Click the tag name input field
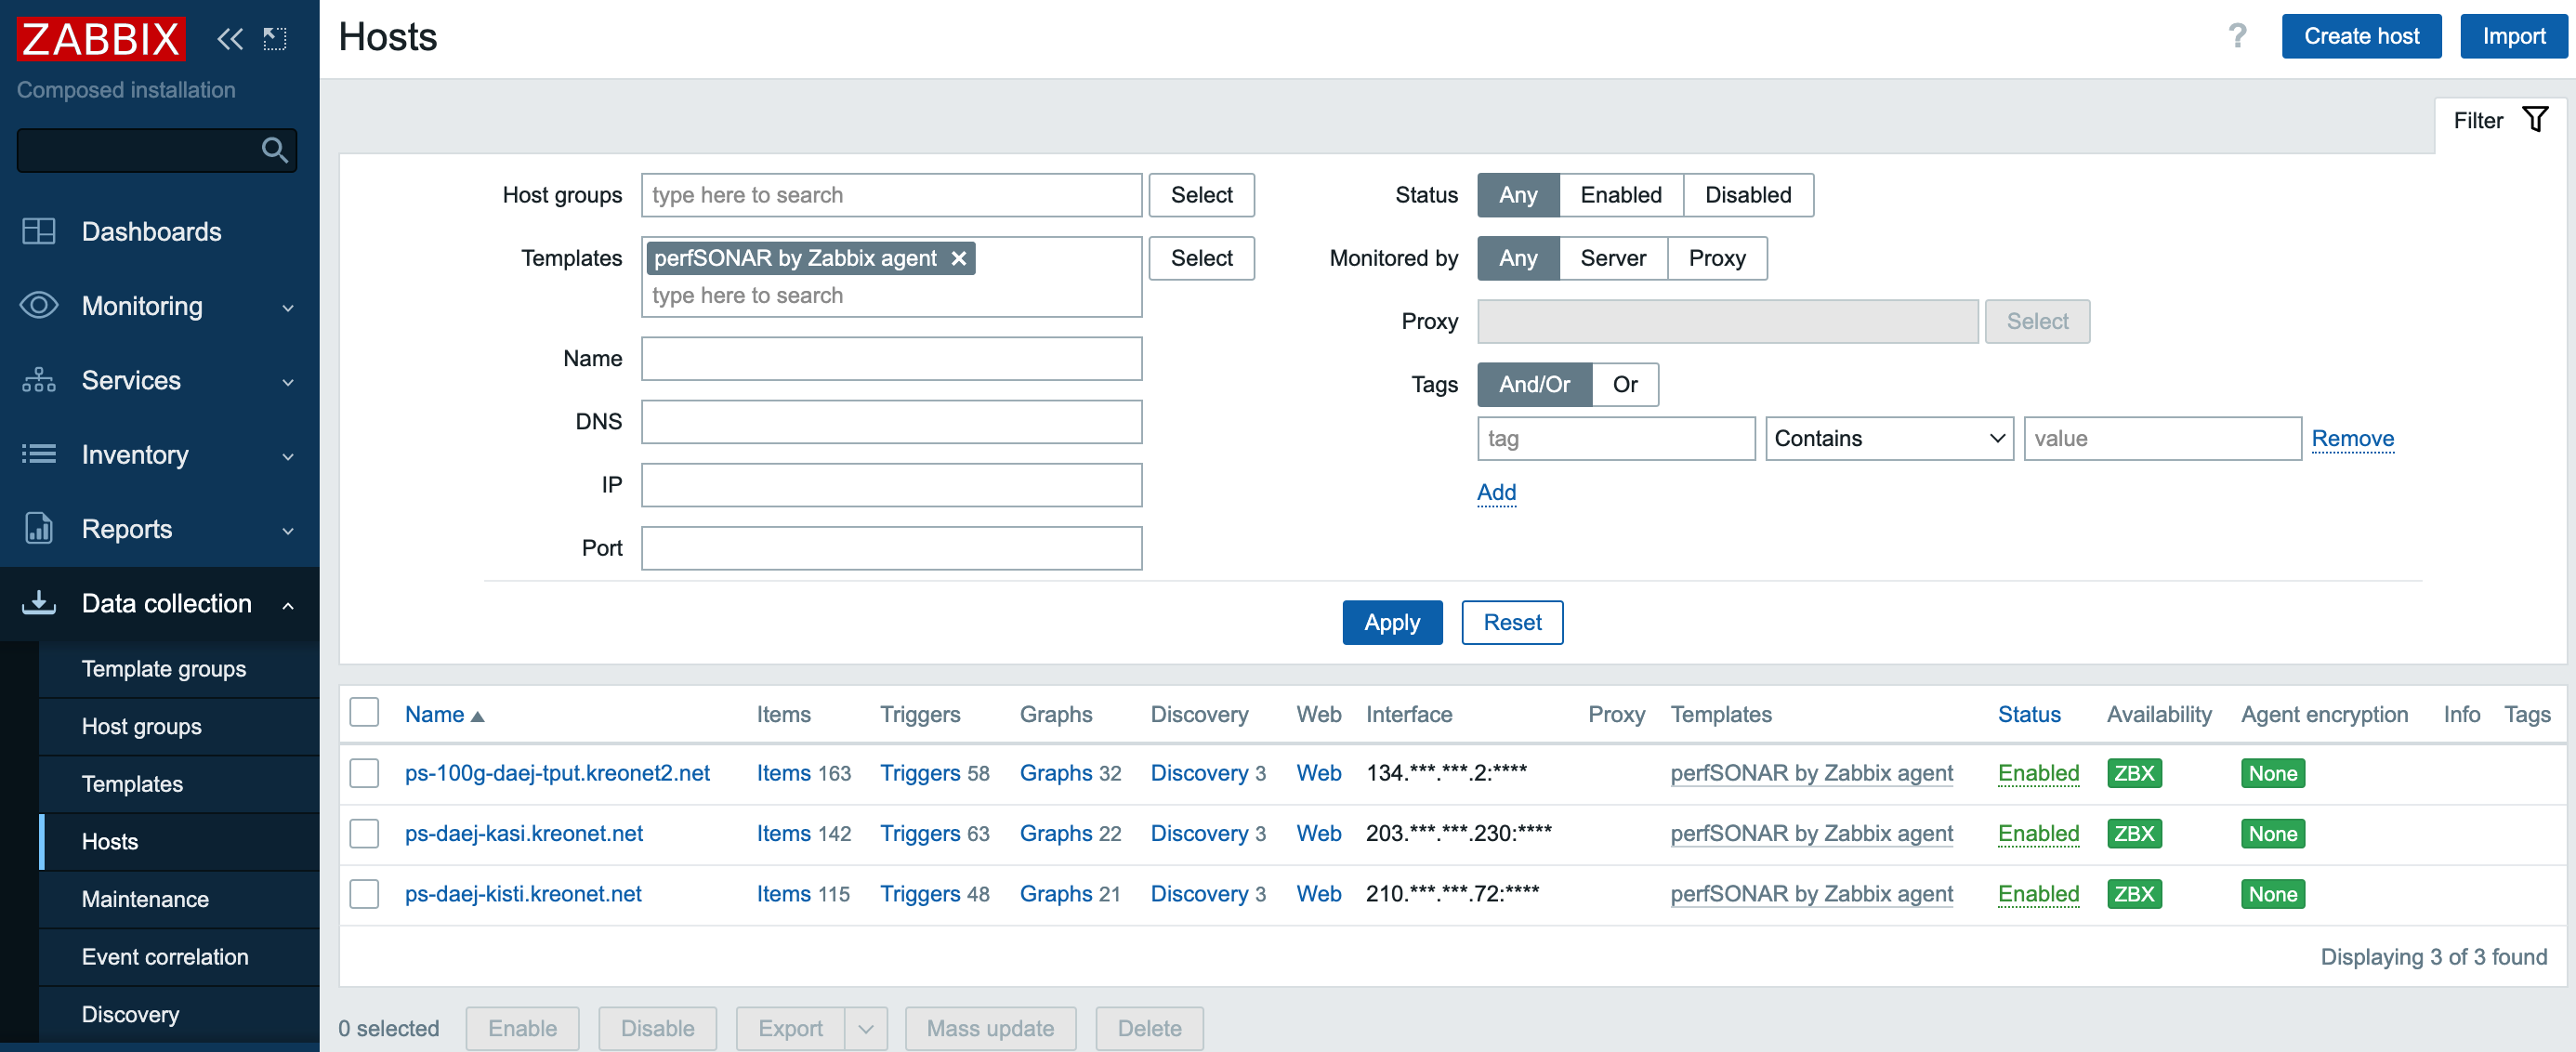This screenshot has width=2576, height=1052. 1615,438
